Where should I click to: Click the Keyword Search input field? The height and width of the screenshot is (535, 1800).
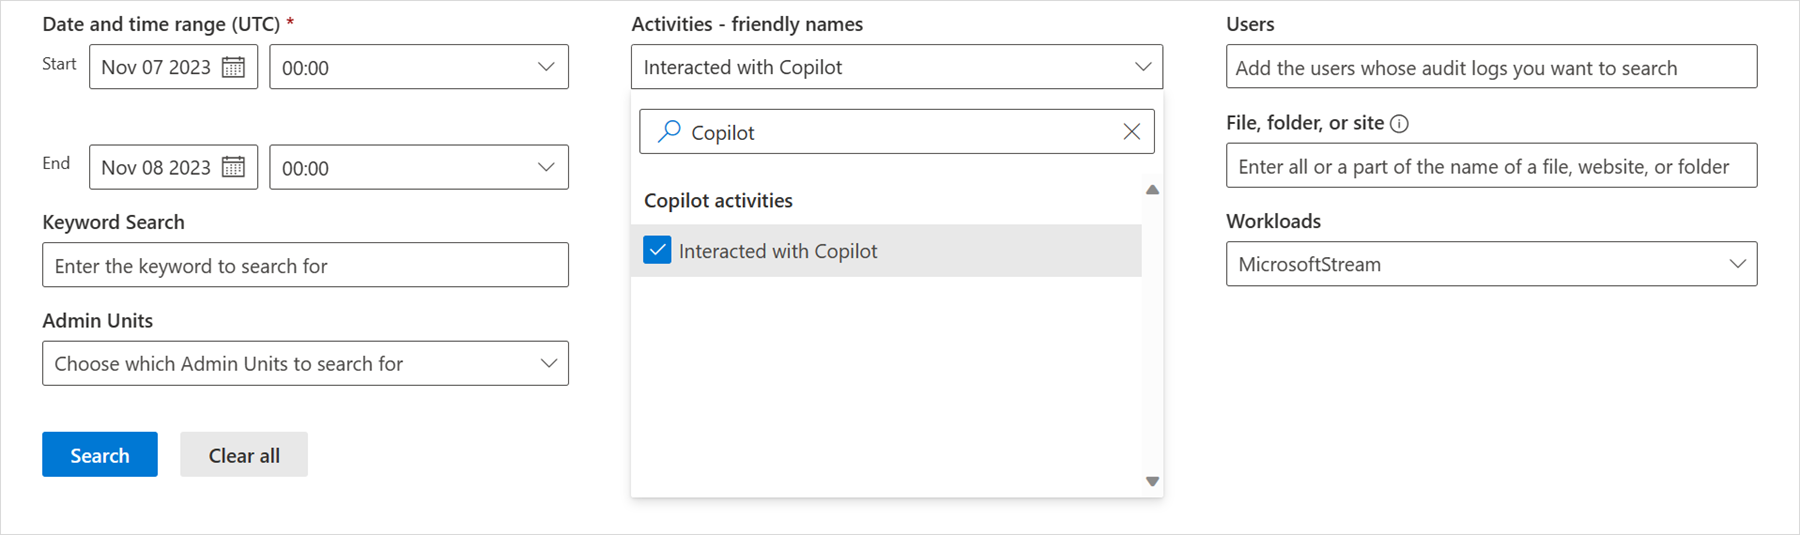tap(305, 265)
